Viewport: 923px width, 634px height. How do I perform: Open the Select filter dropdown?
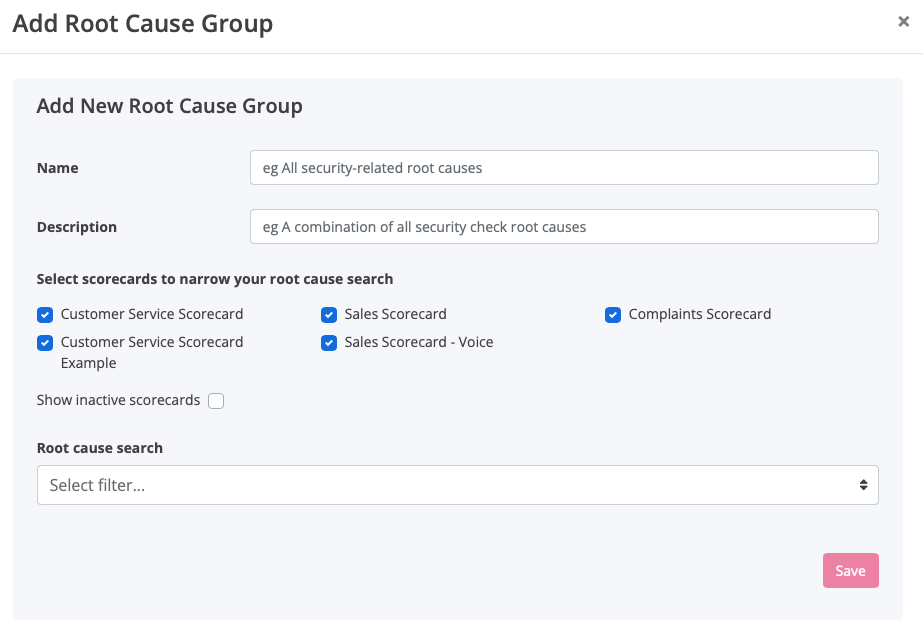(x=457, y=485)
